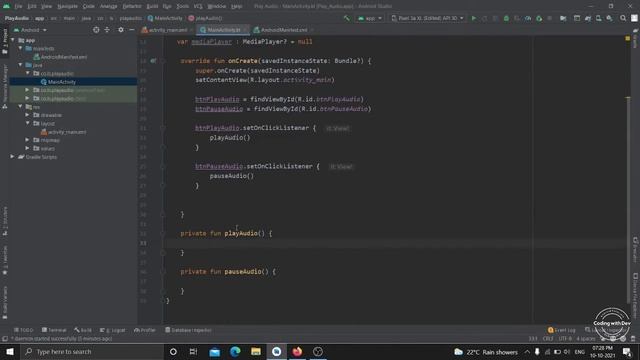Open the Pixel device selector dropdown
This screenshot has width=640, height=360.
pyautogui.click(x=427, y=18)
